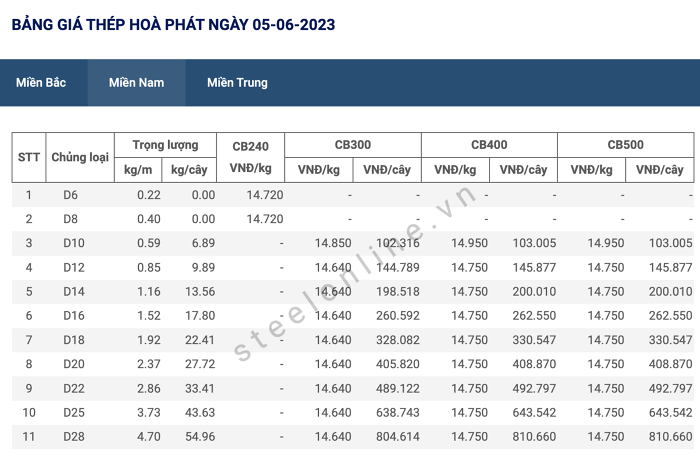Image resolution: width=700 pixels, height=460 pixels.
Task: Select the D20 row label
Action: pyautogui.click(x=74, y=364)
